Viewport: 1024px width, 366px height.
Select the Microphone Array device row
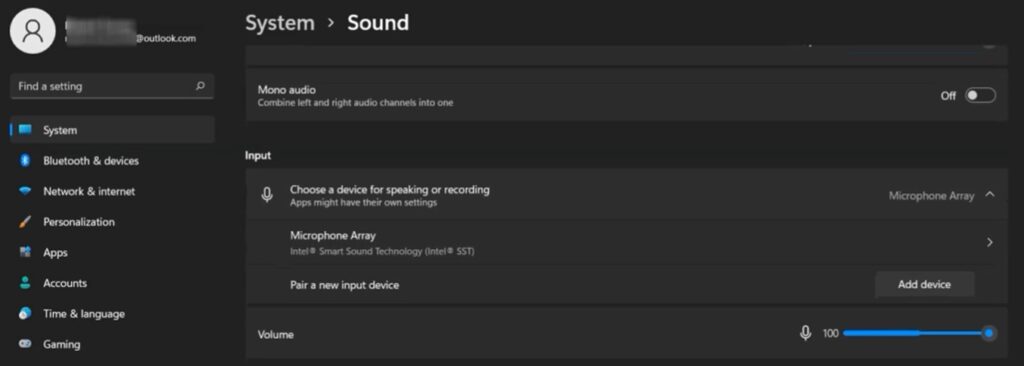627,242
